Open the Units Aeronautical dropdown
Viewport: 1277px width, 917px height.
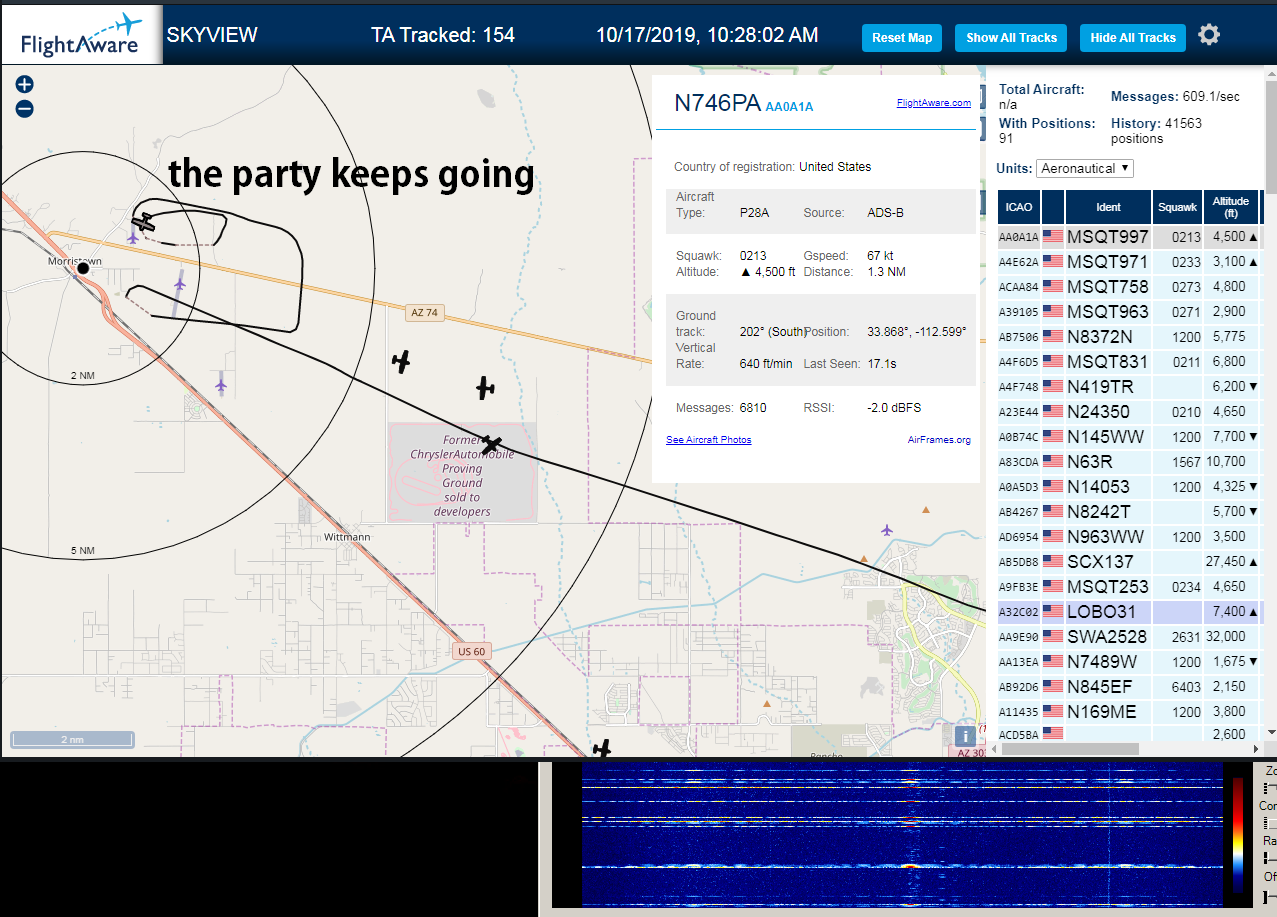1085,168
